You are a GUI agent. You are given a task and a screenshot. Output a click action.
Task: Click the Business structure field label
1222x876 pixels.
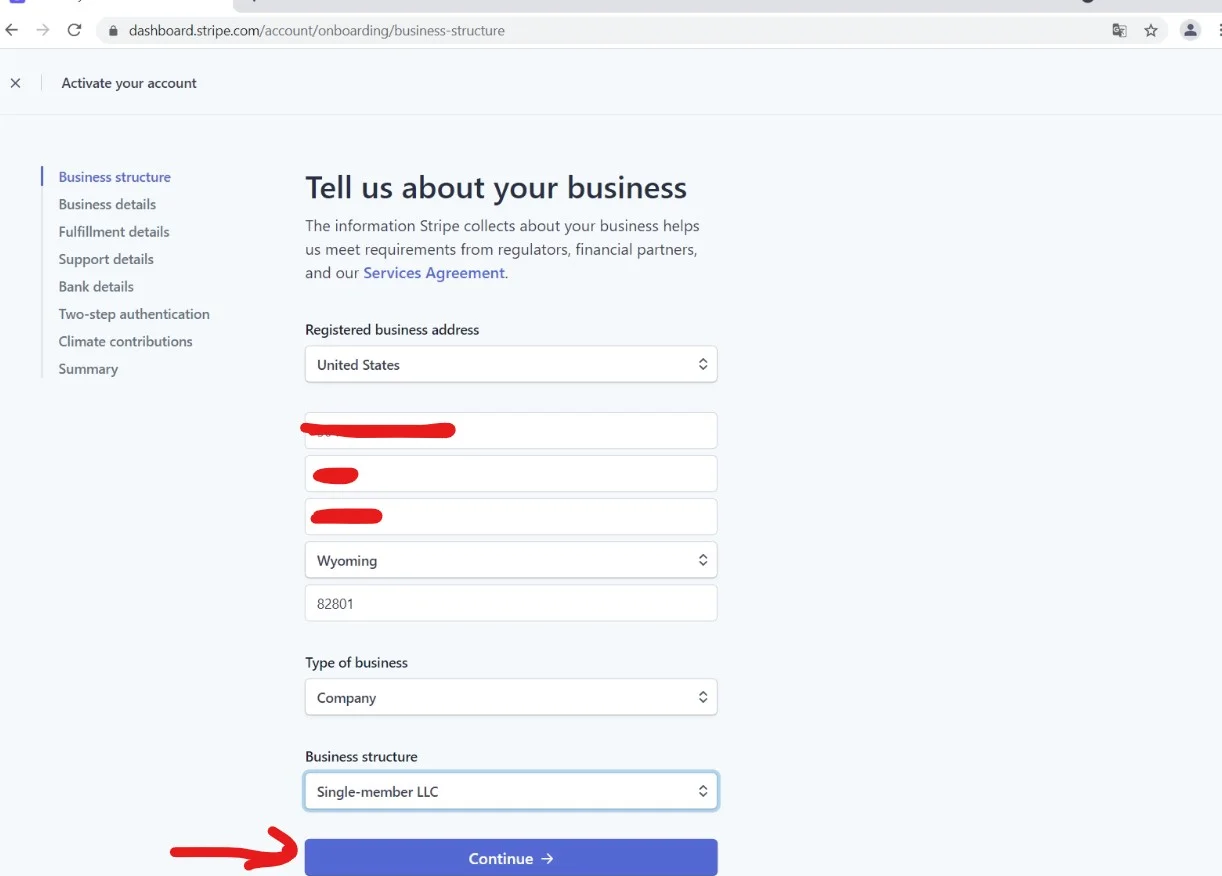pos(361,757)
